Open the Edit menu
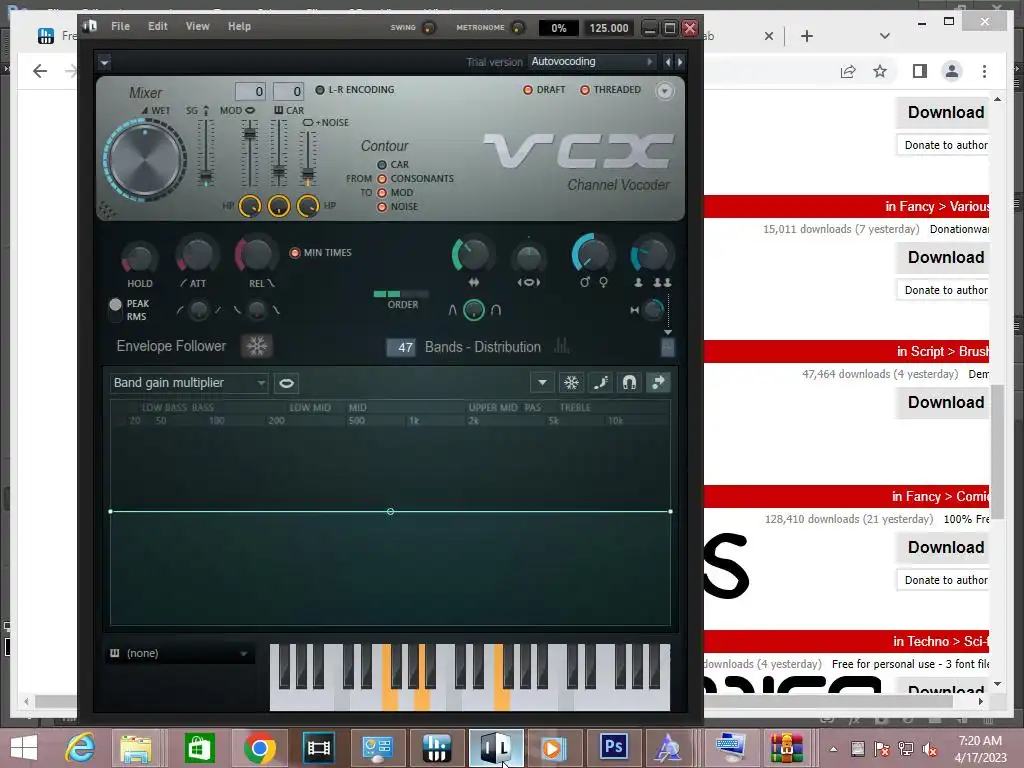1024x768 pixels. (157, 26)
